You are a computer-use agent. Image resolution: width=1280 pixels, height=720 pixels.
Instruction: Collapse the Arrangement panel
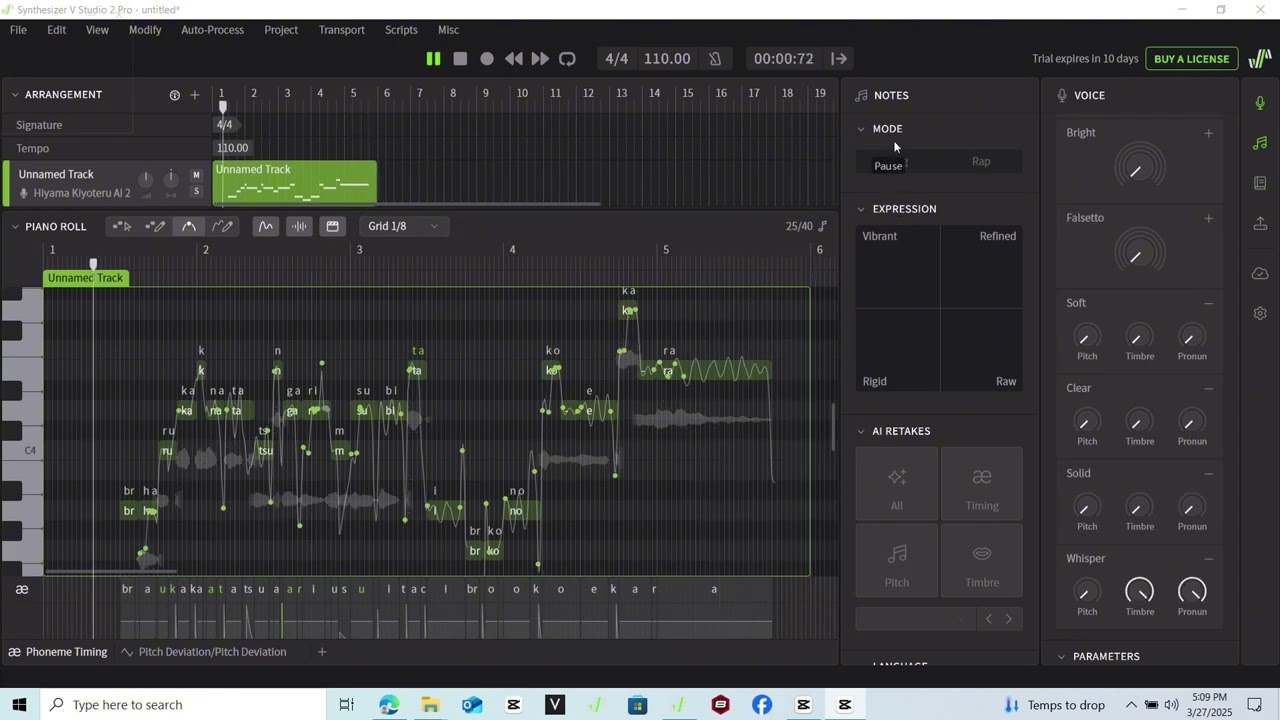click(x=15, y=95)
